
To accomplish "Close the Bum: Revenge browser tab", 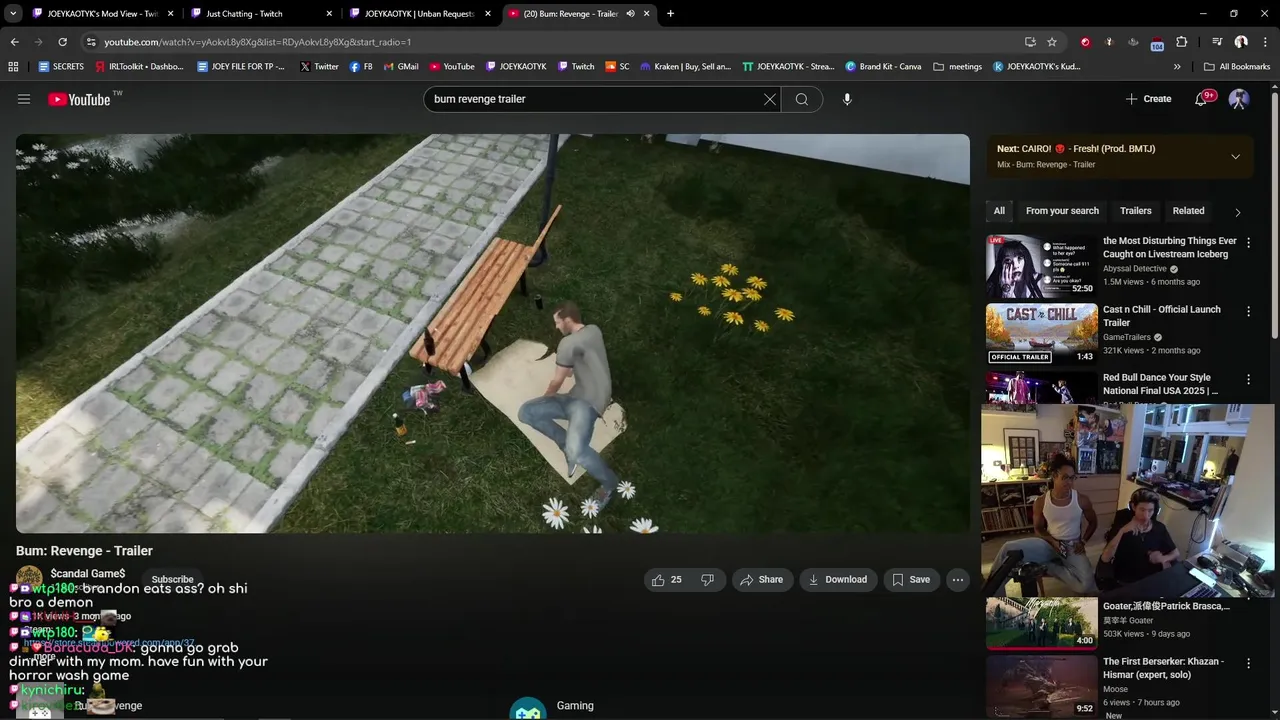I will click(x=646, y=14).
